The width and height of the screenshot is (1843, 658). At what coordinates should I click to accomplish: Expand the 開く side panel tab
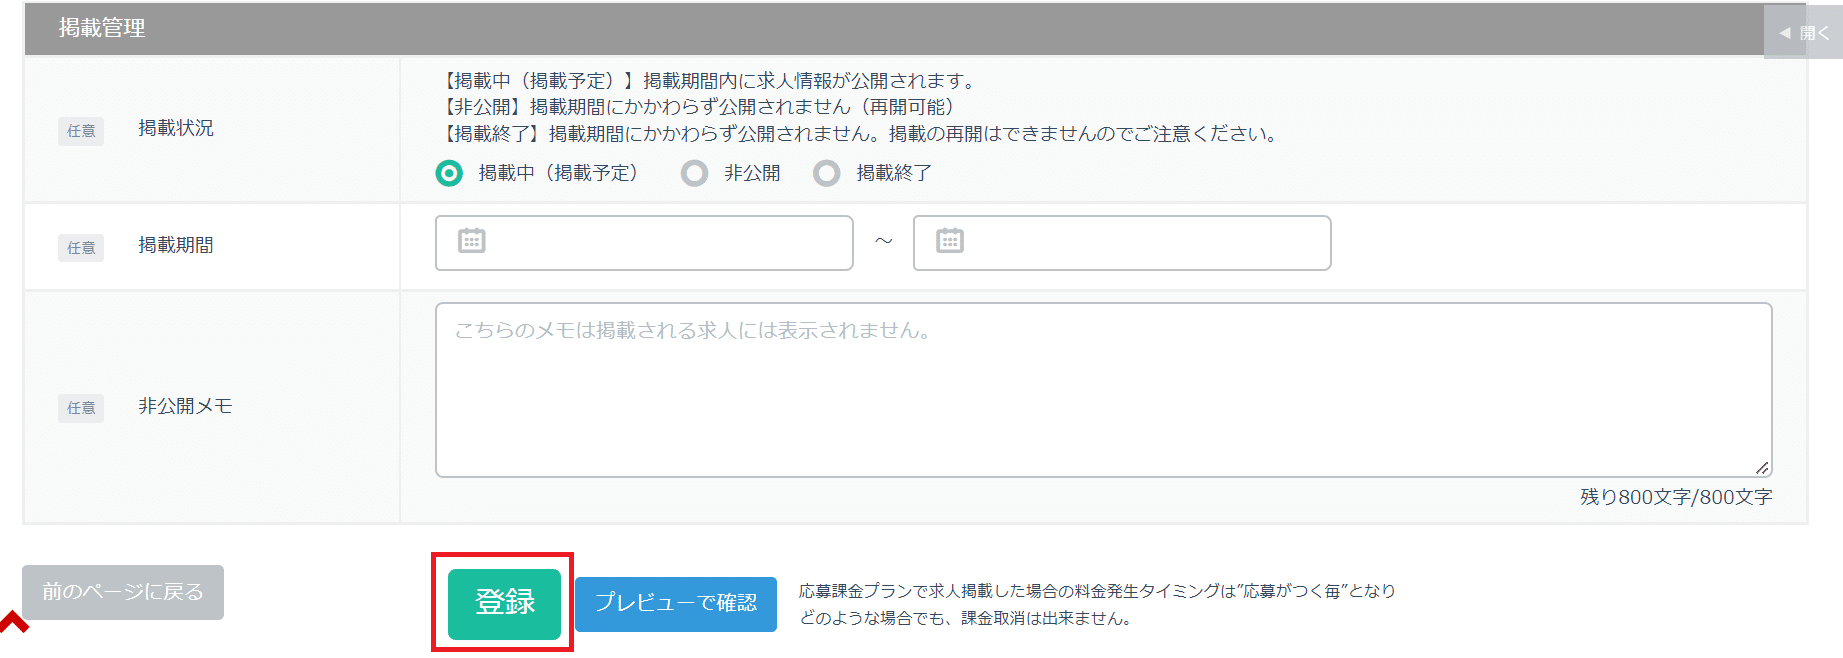[1803, 33]
